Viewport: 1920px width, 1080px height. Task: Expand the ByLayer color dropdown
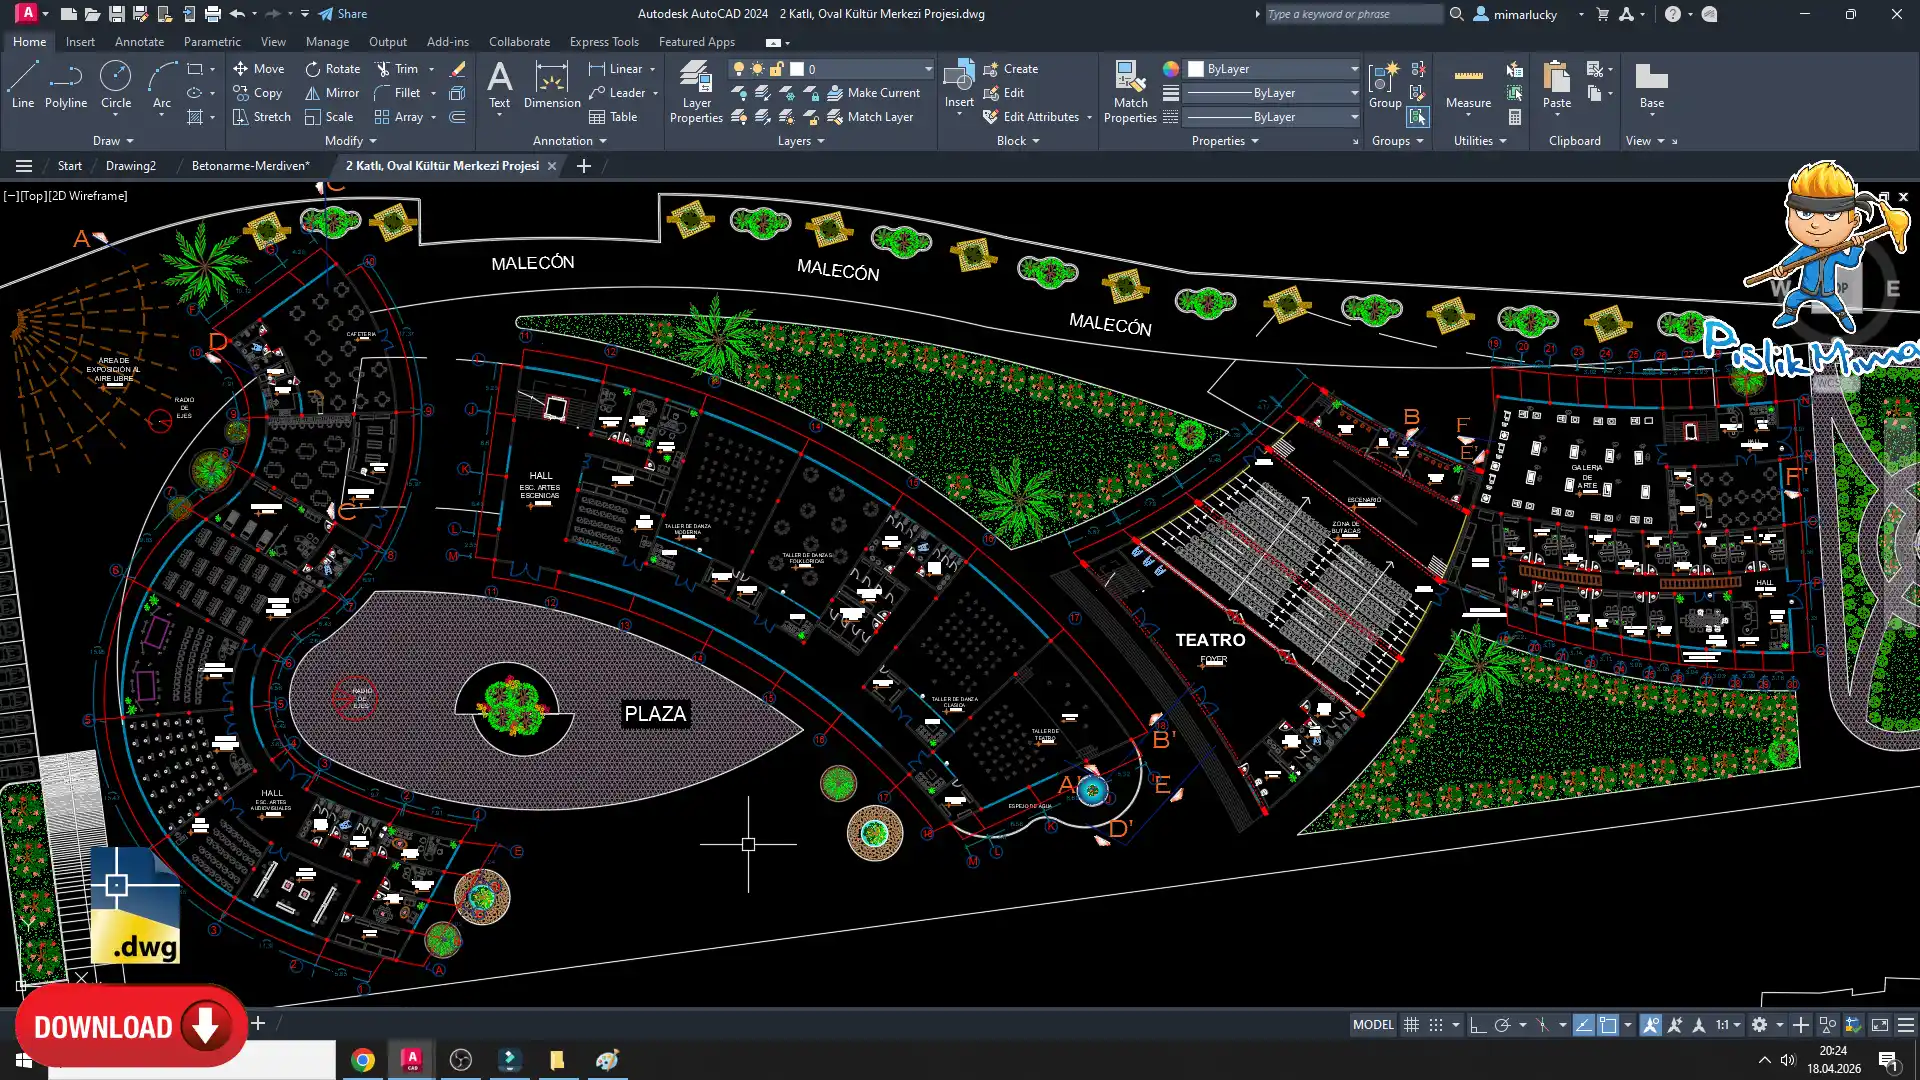pyautogui.click(x=1354, y=69)
